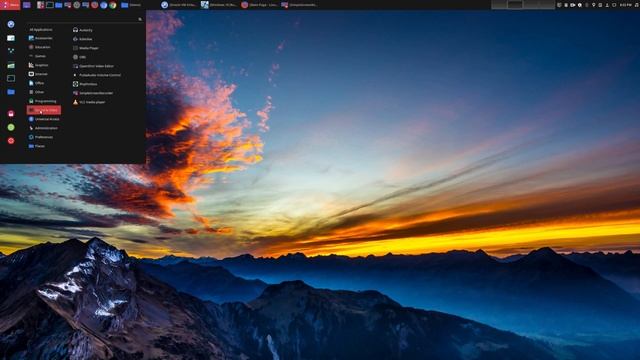The width and height of the screenshot is (640, 360).
Task: Open PulseAudio Volume Control
Action: pos(97,75)
